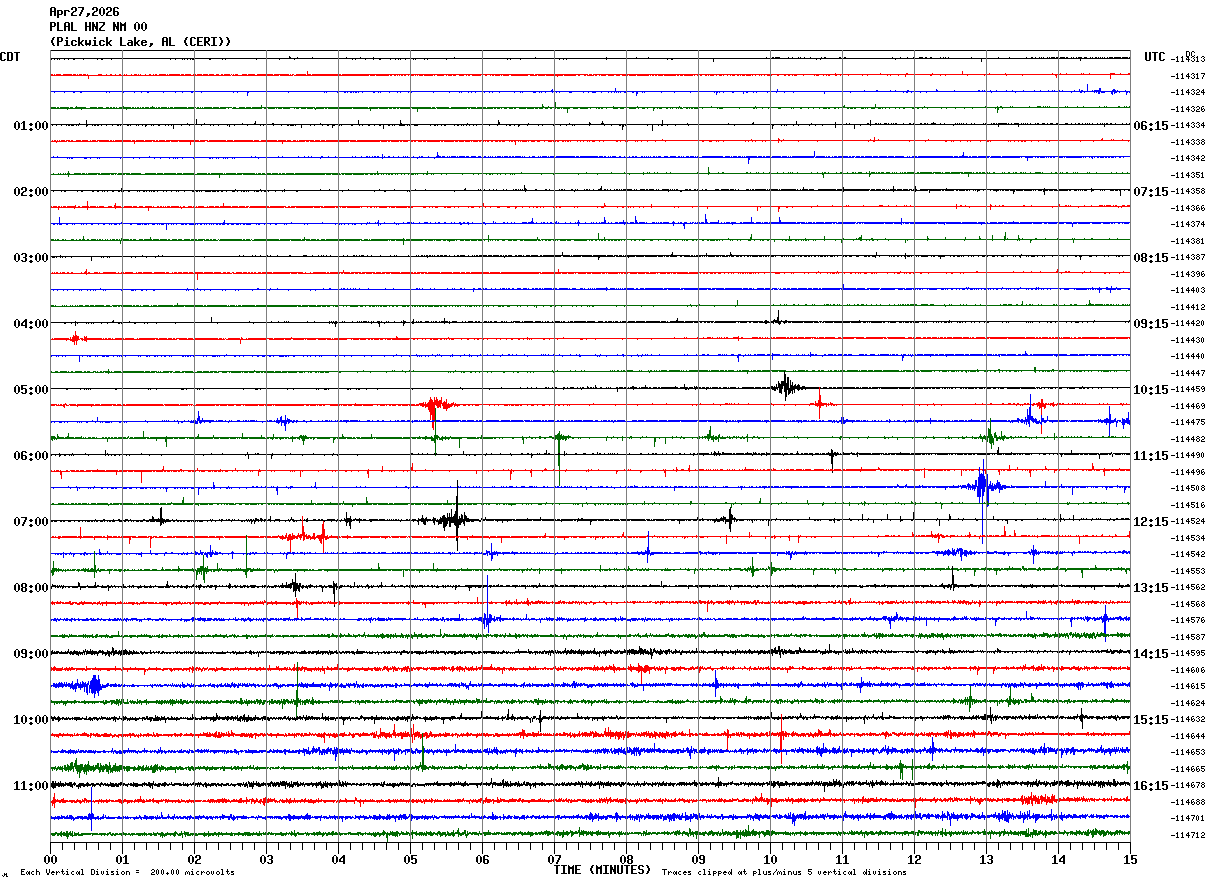Click the CDT timezone label
The image size is (1210, 886).
(10, 57)
